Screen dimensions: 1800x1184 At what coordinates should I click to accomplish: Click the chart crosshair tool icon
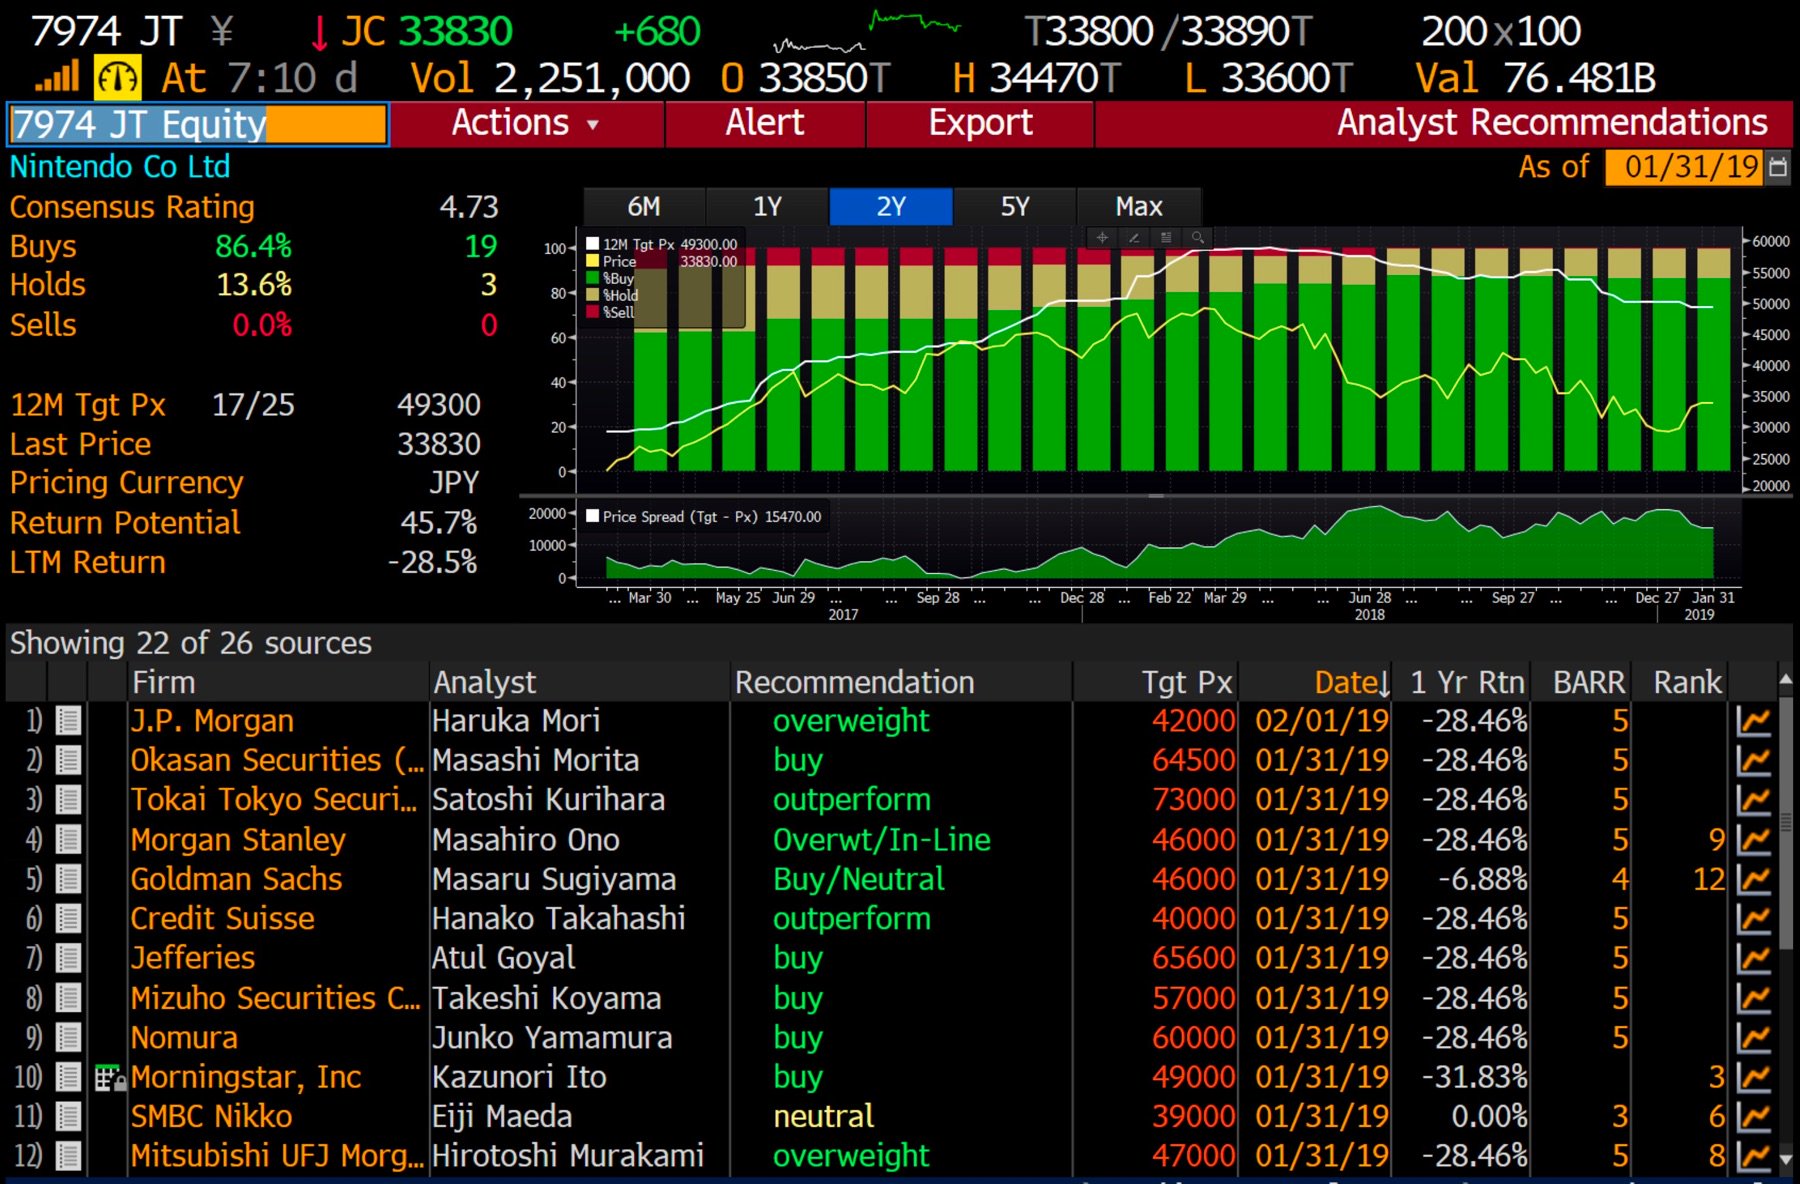pyautogui.click(x=1102, y=238)
